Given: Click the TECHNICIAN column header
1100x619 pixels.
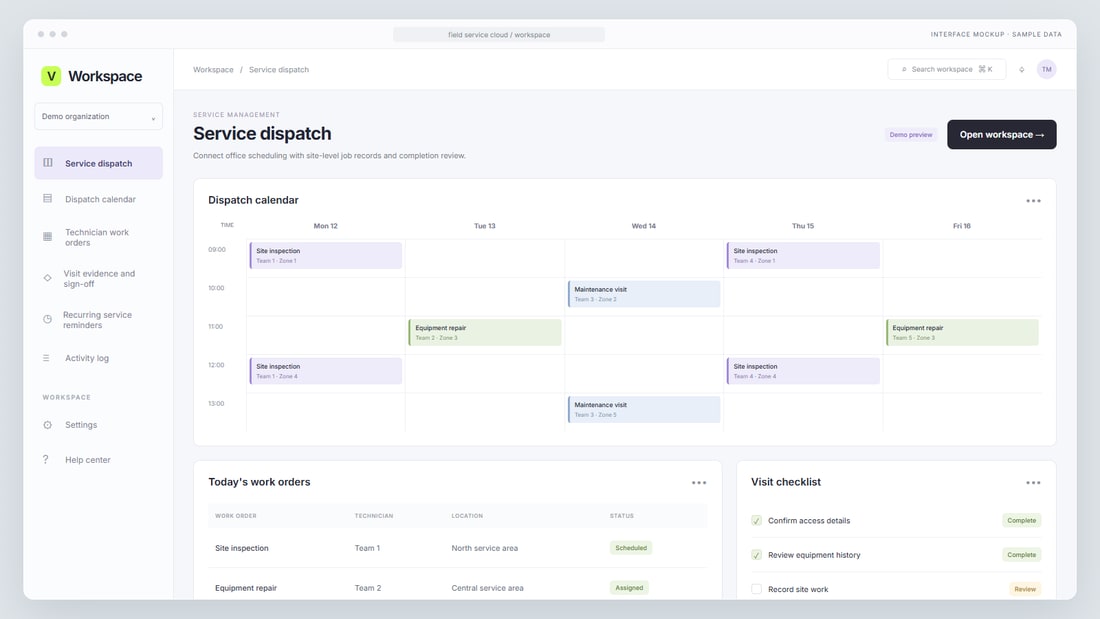Looking at the screenshot, I should pyautogui.click(x=374, y=516).
